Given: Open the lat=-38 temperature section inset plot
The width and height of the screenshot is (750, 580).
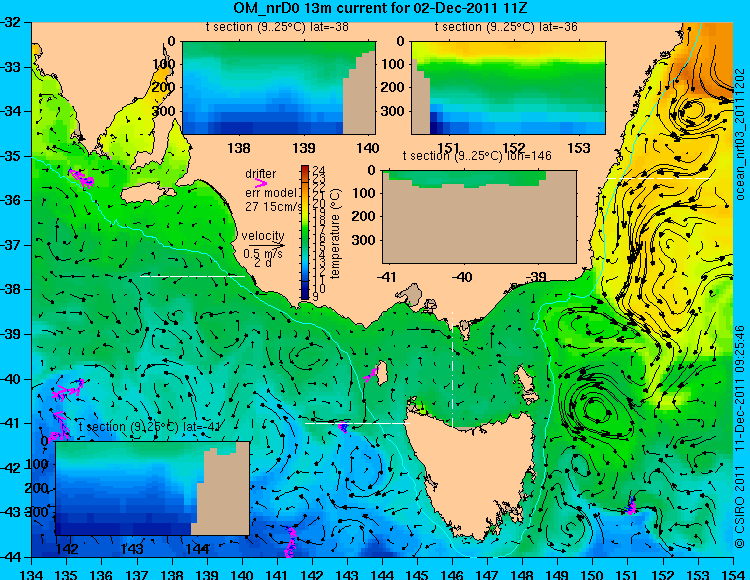Looking at the screenshot, I should point(279,88).
